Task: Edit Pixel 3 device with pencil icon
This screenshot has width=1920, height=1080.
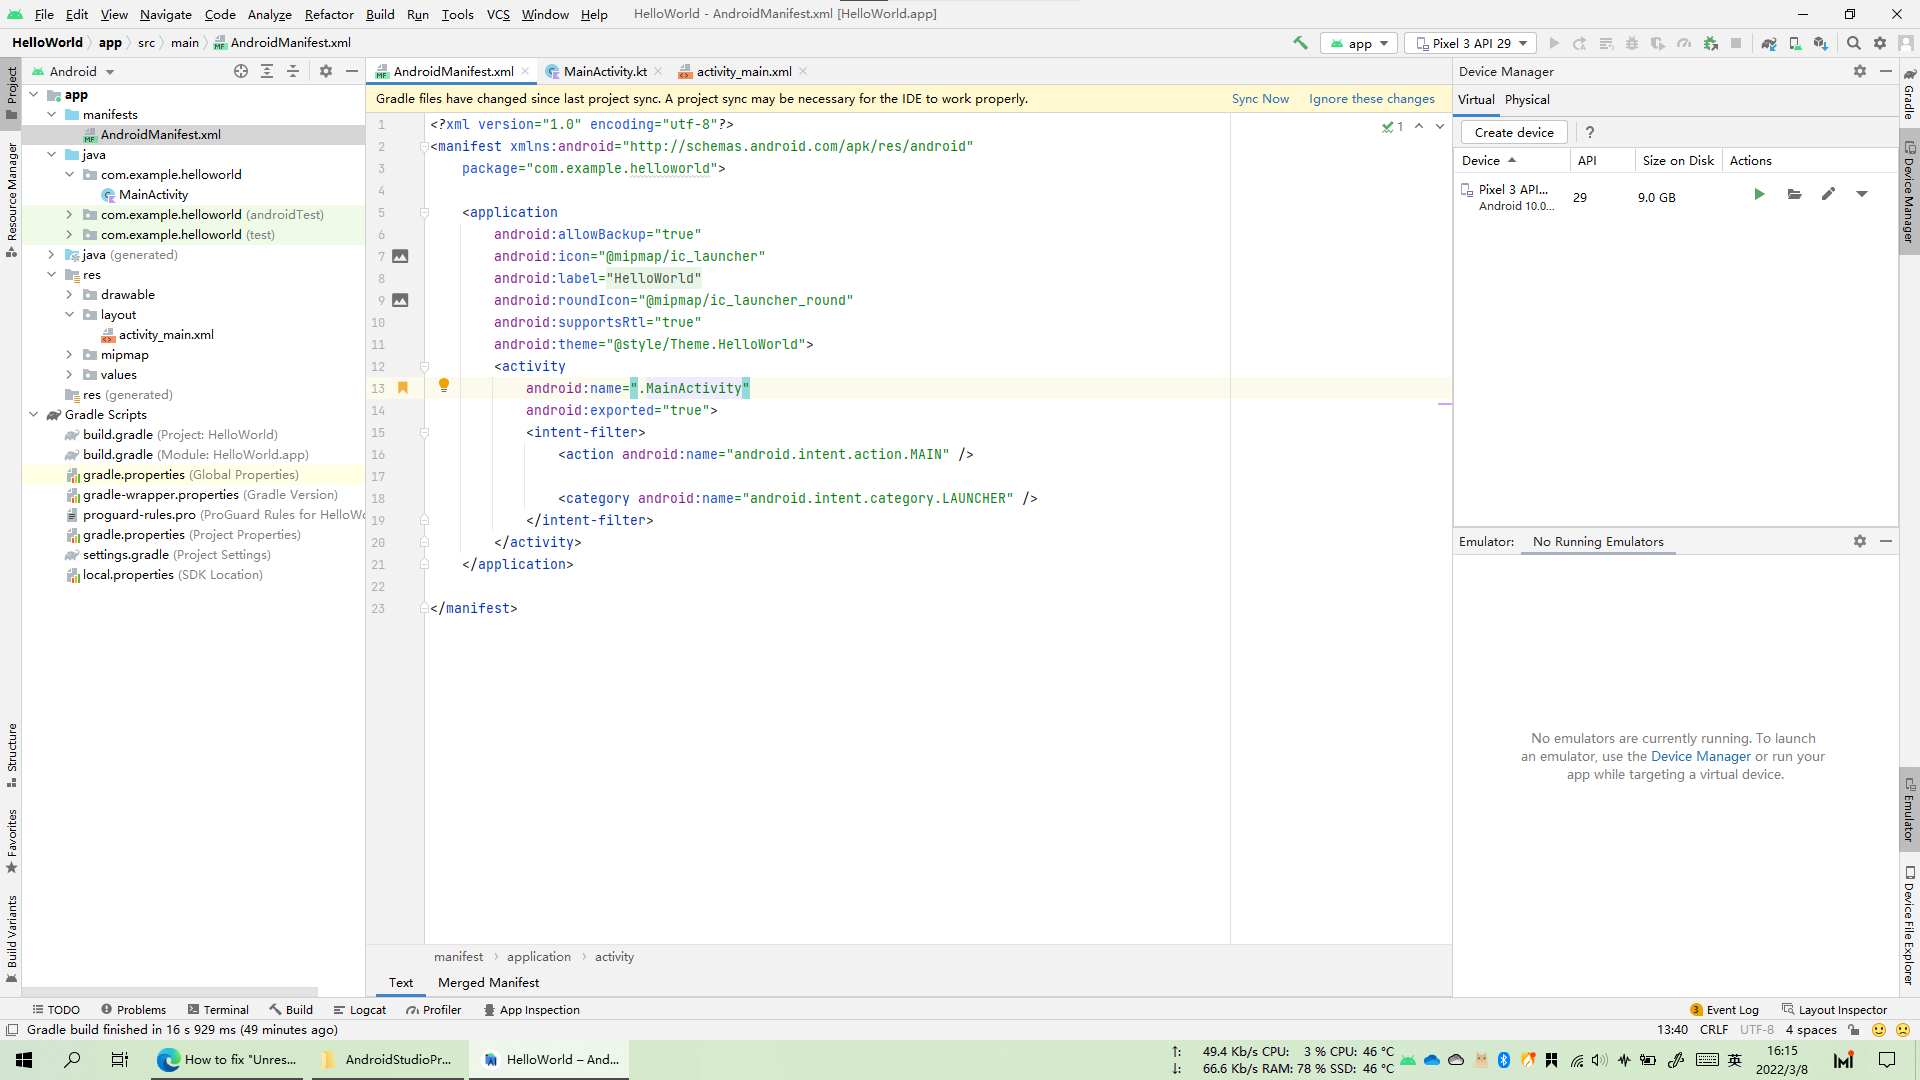Action: point(1828,194)
